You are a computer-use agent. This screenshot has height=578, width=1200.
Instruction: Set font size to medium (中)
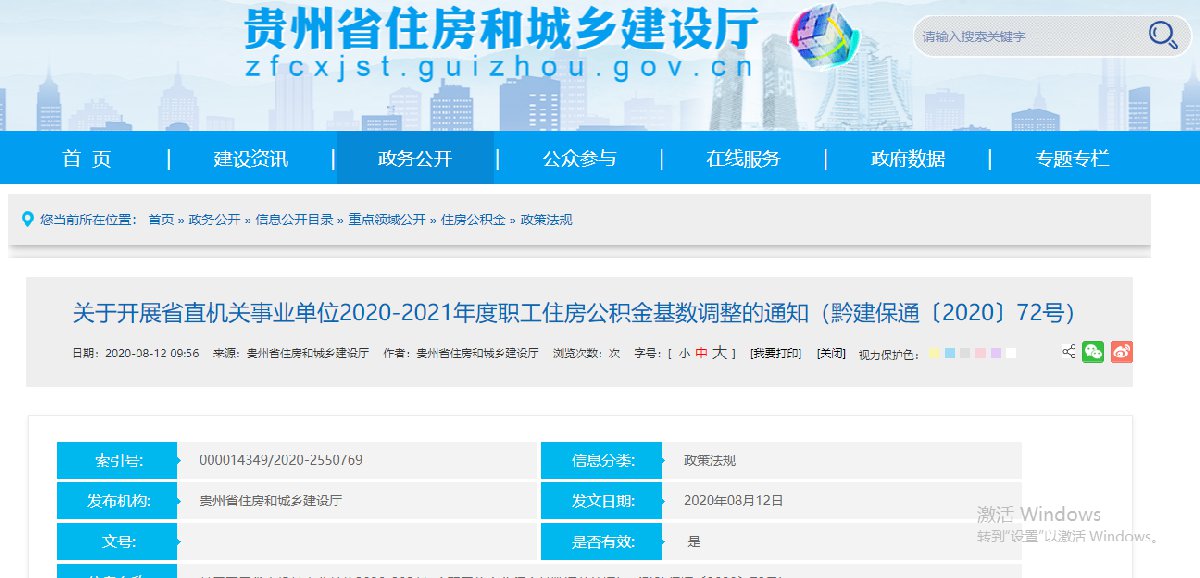pyautogui.click(x=700, y=353)
